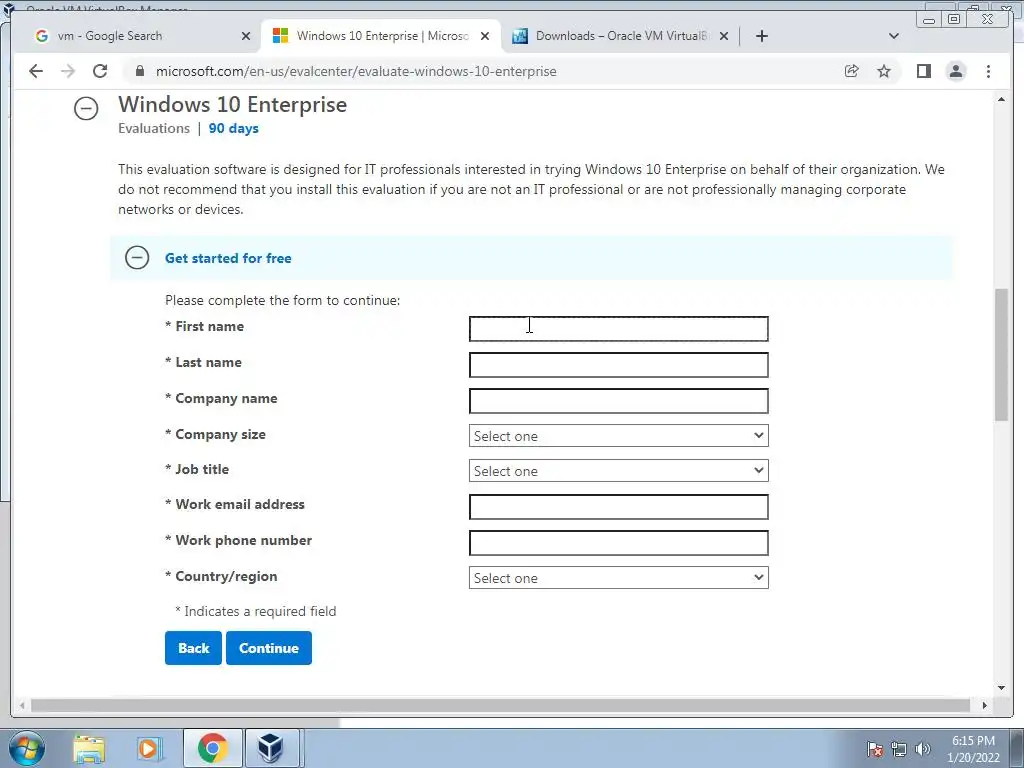Screen dimensions: 1024x768
Task: Focus the Work phone number field
Action: point(618,543)
